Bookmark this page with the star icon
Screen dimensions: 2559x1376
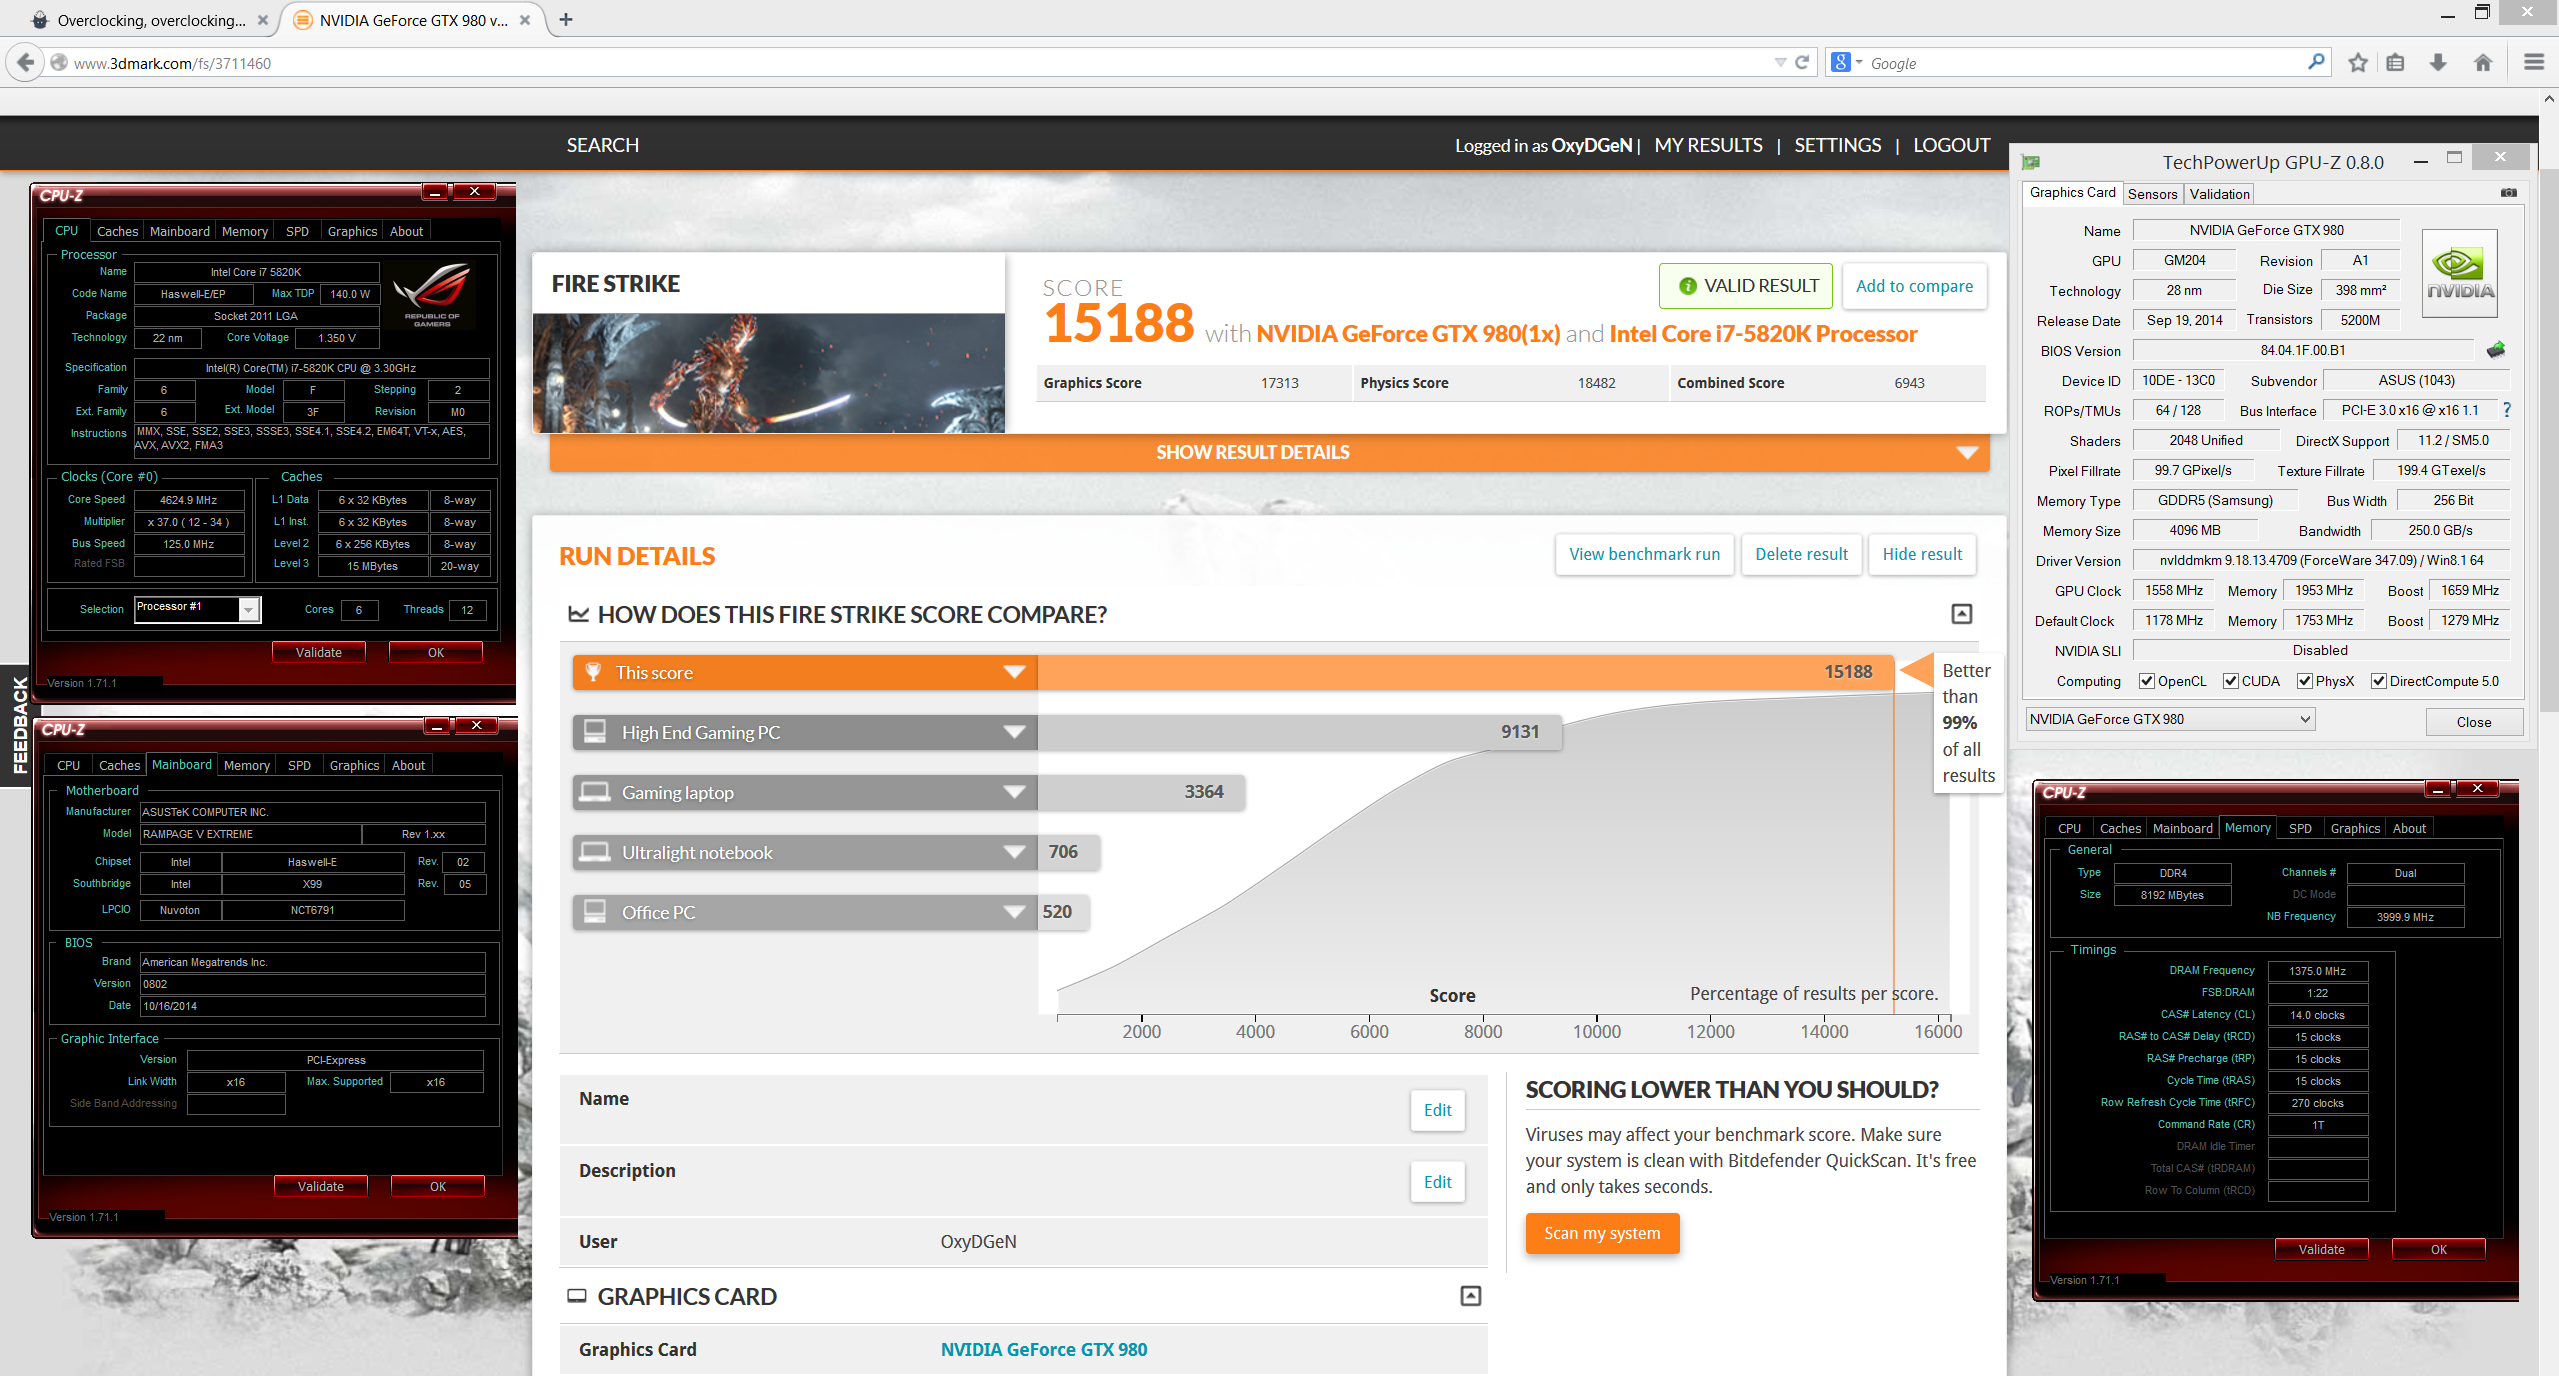click(2358, 63)
